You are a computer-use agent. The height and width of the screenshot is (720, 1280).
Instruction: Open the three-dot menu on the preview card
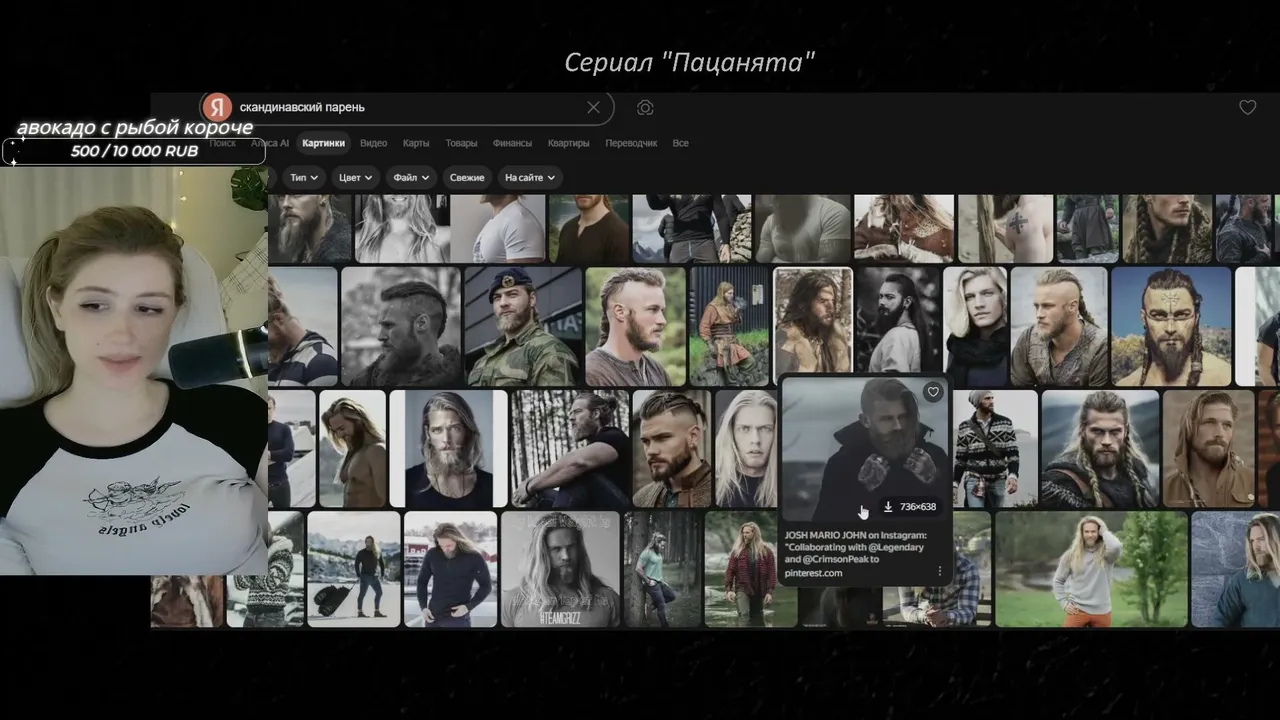pos(939,571)
